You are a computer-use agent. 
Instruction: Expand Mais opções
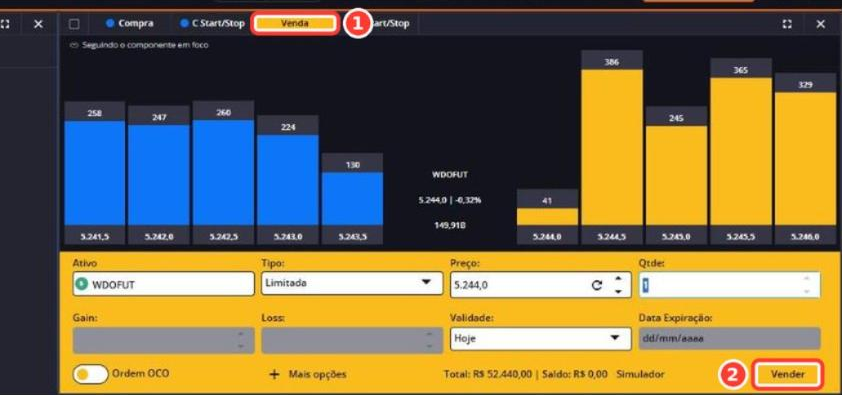pos(307,374)
